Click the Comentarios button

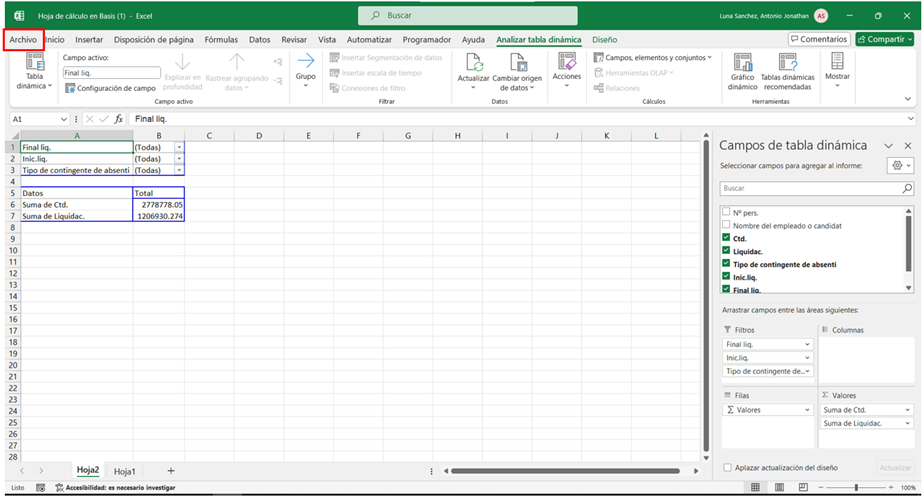tap(818, 39)
